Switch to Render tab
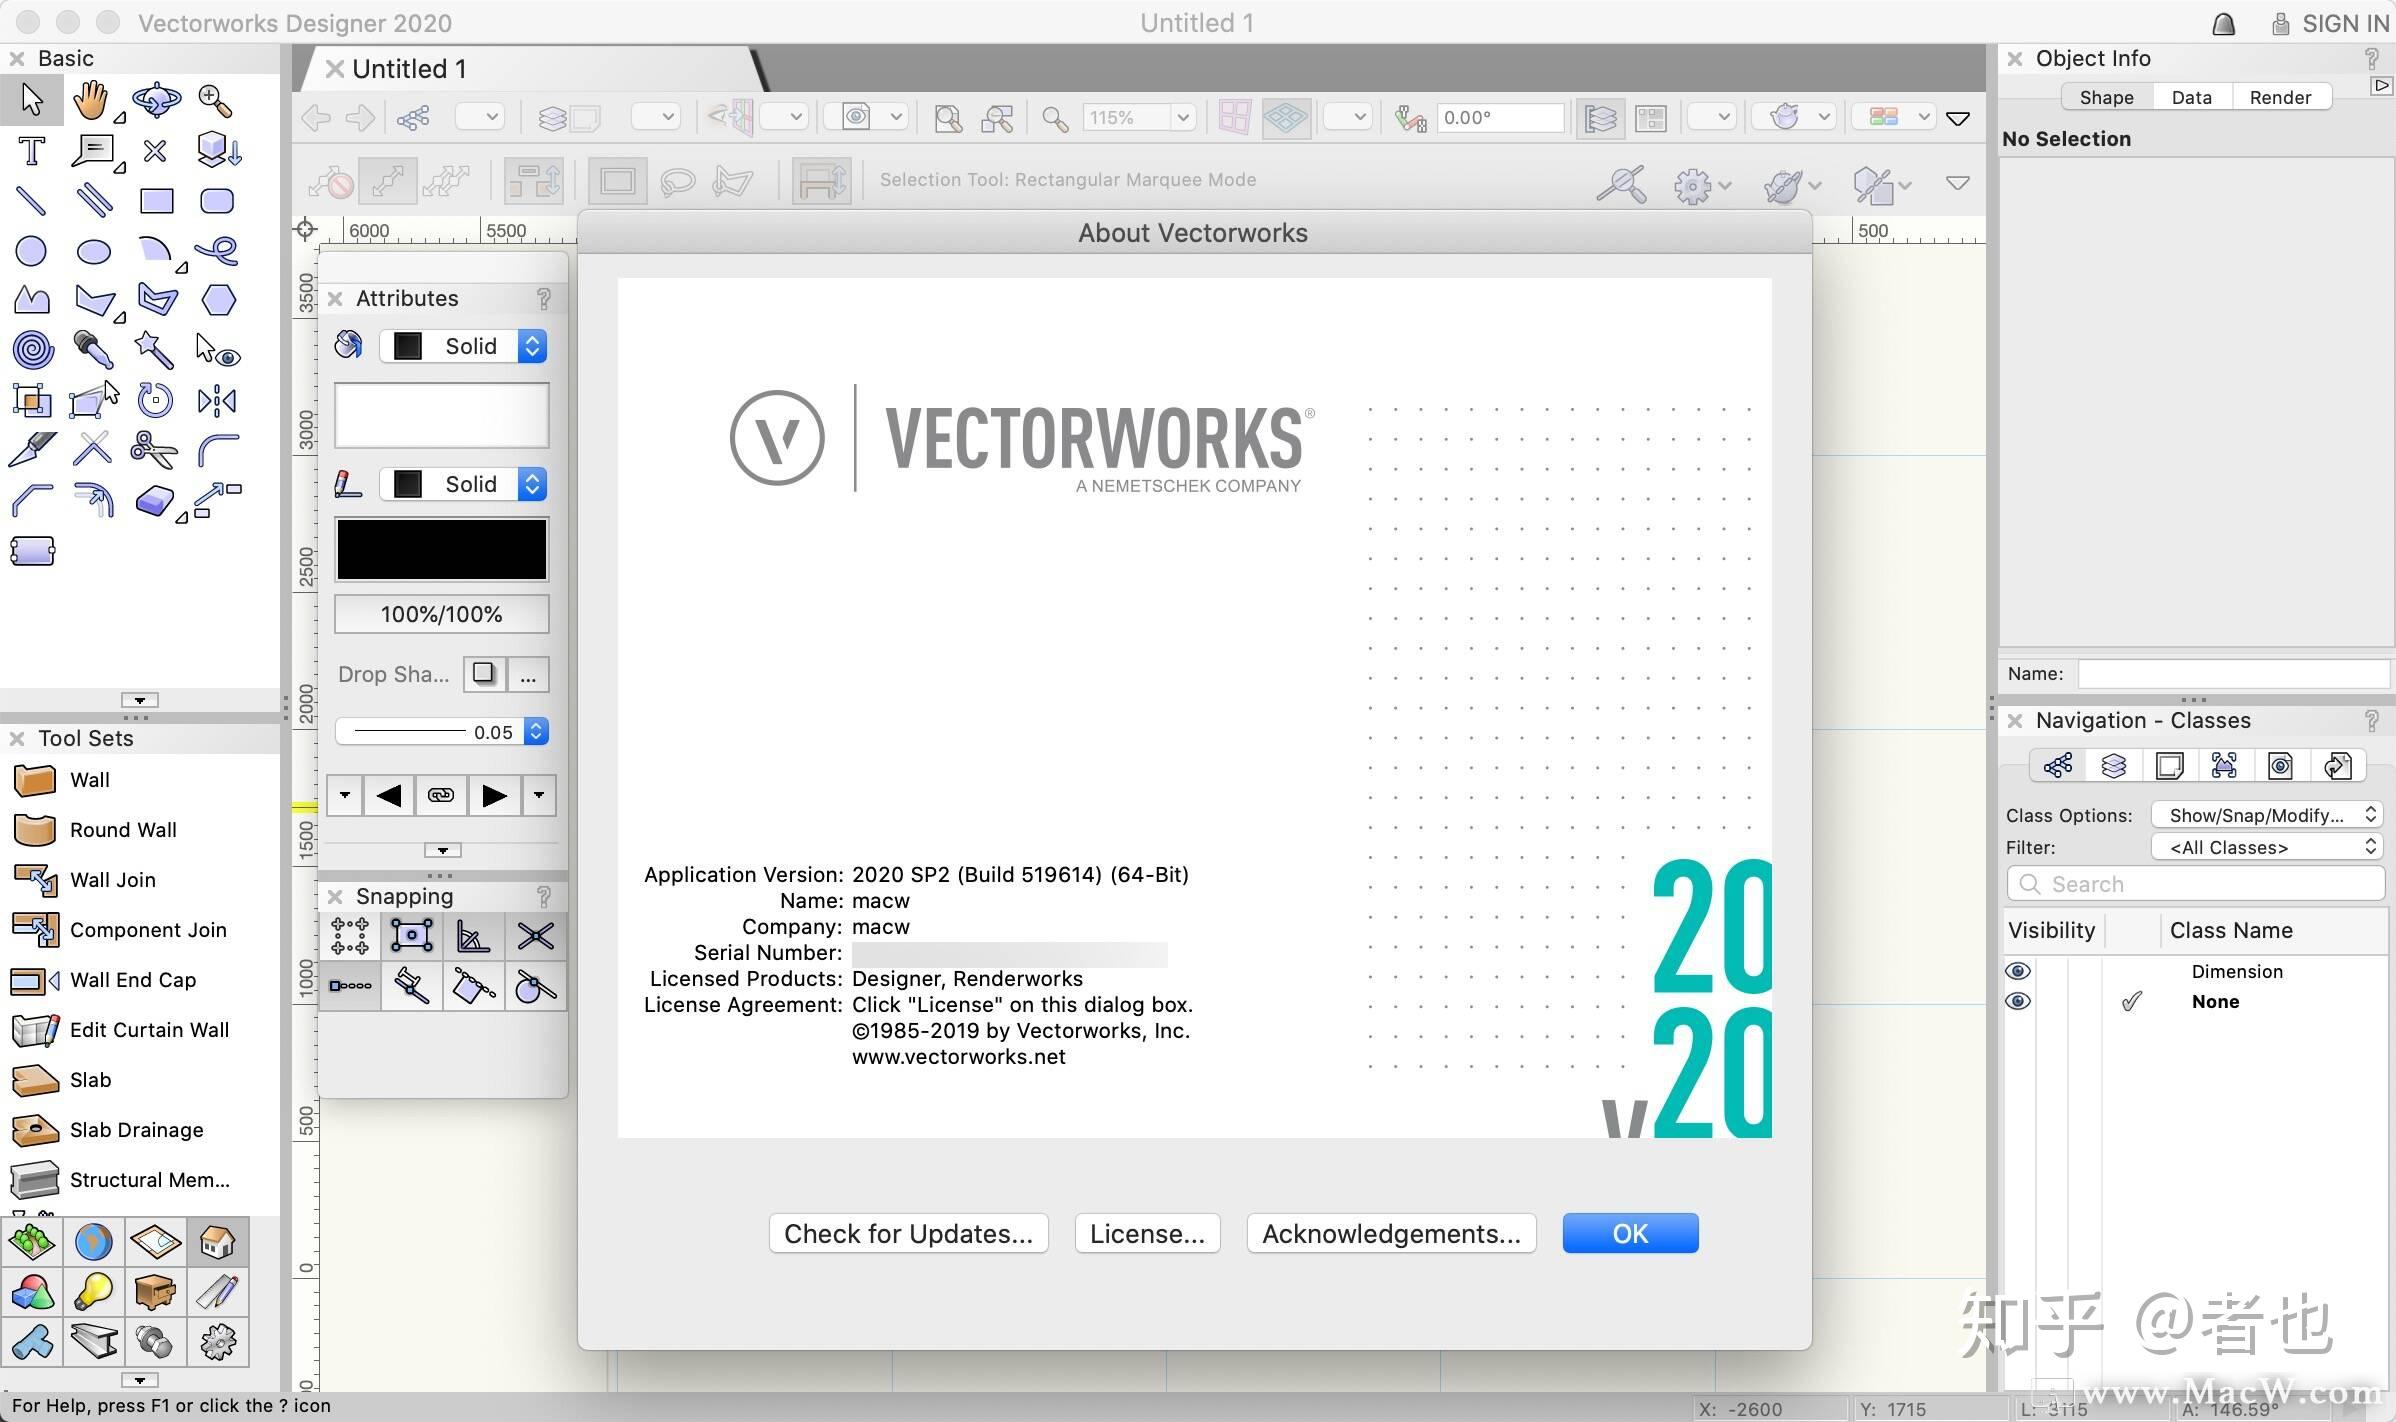Viewport: 2396px width, 1422px height. (x=2280, y=97)
